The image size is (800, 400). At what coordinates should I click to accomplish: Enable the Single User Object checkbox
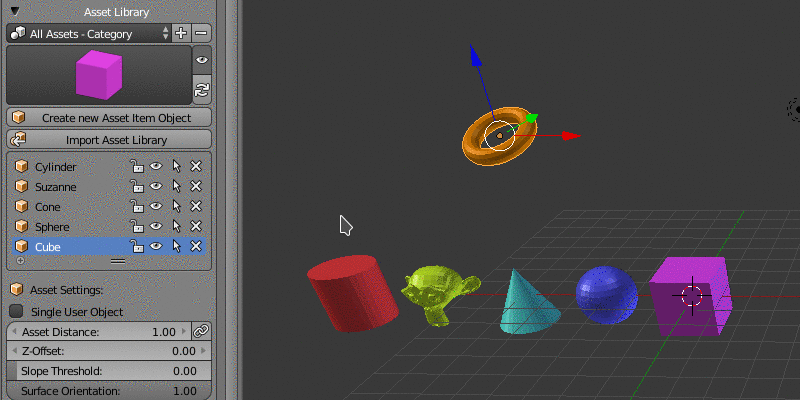[16, 311]
